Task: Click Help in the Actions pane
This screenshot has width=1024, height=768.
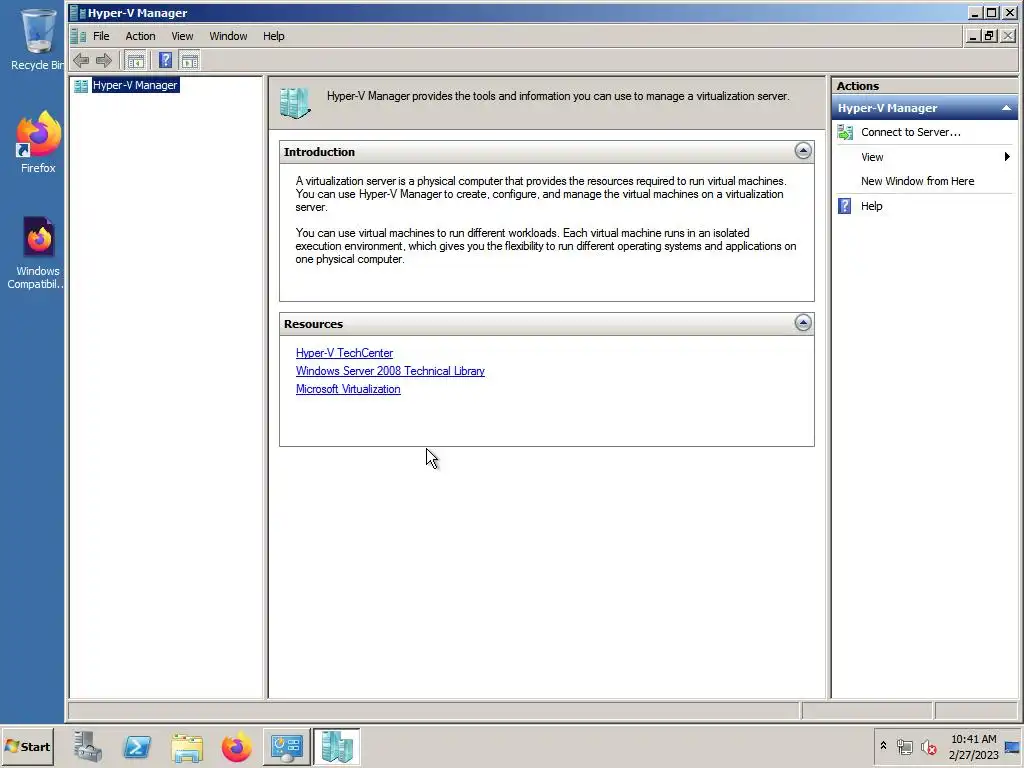Action: 871,206
